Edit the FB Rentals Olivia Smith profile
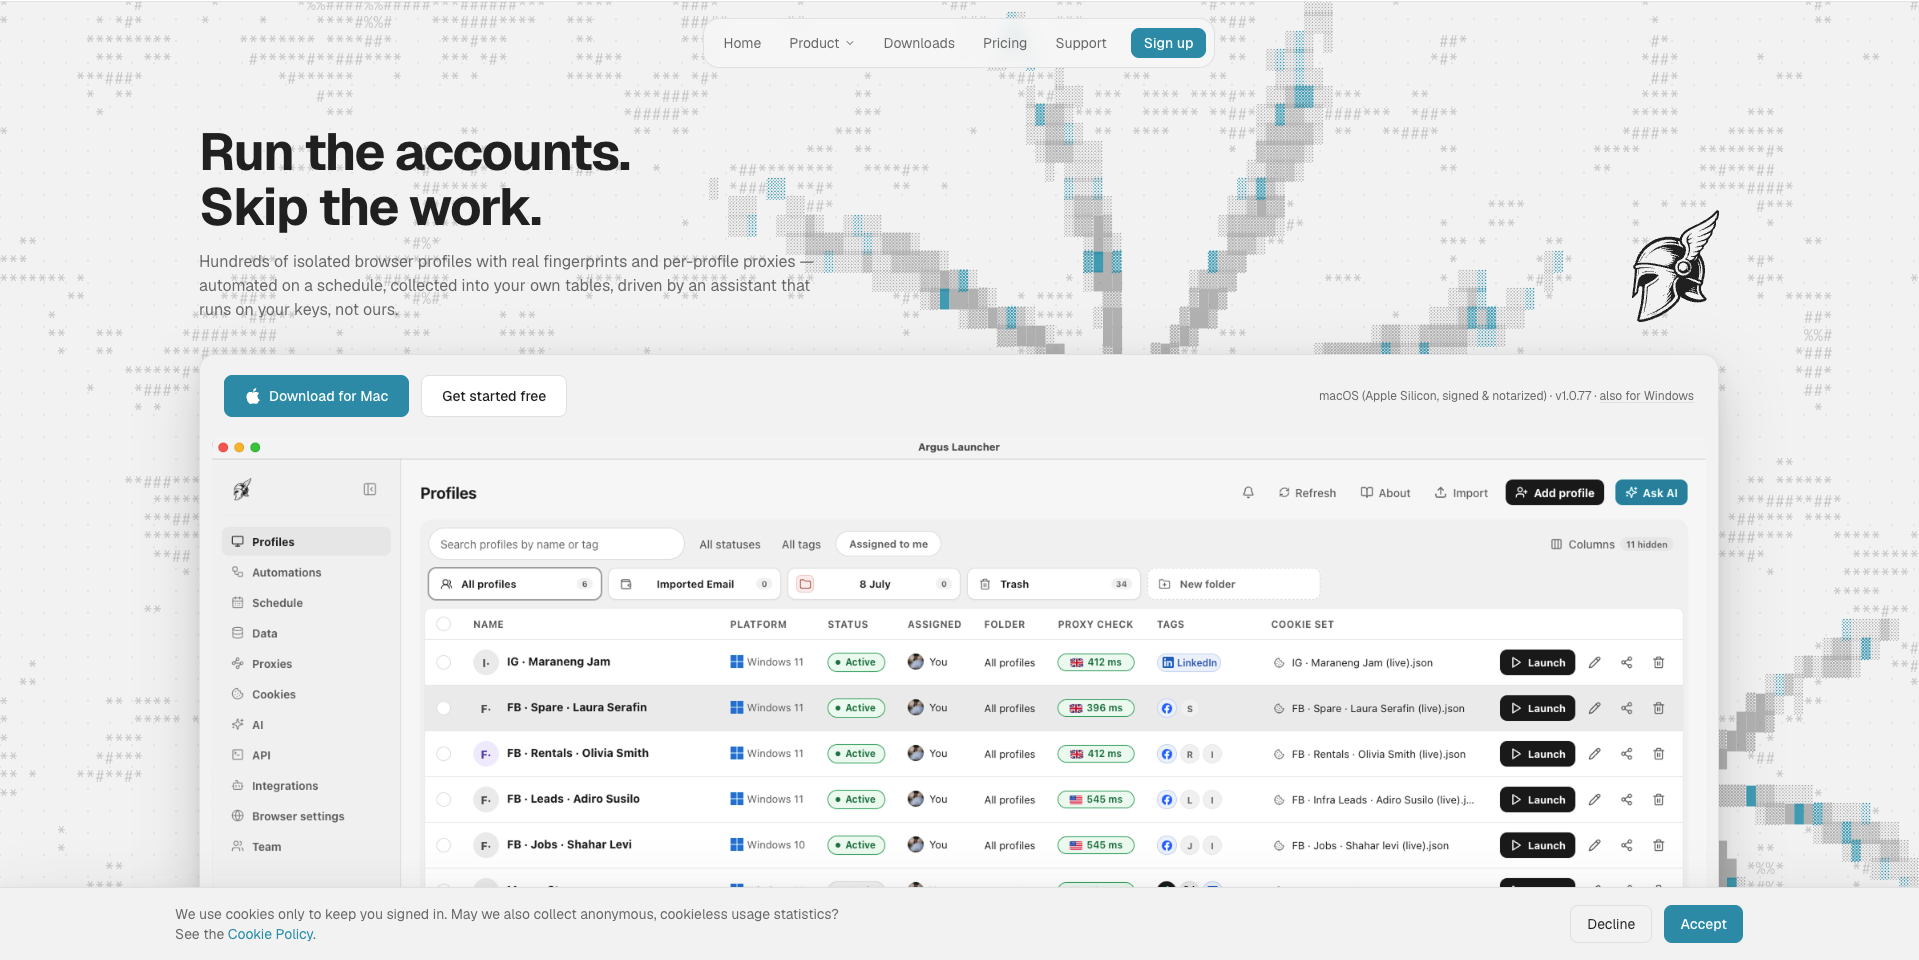Screen dimensions: 1919x960 [x=1595, y=754]
